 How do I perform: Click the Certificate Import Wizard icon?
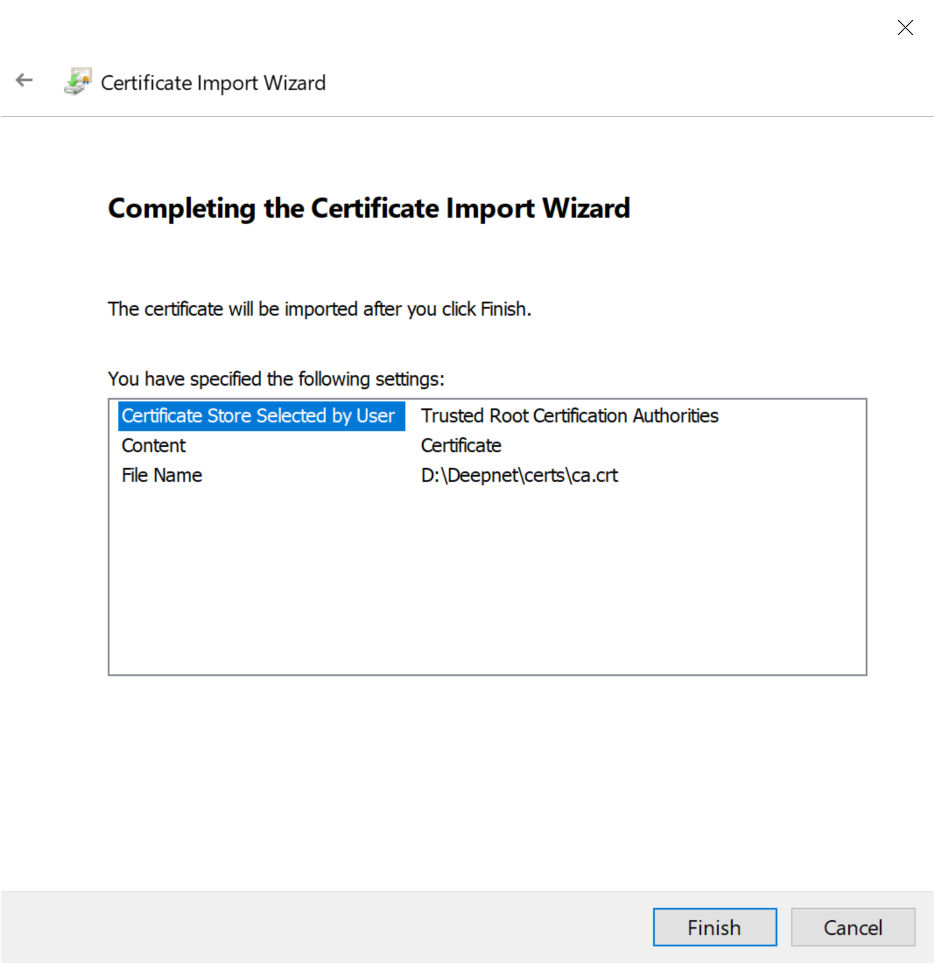(77, 82)
